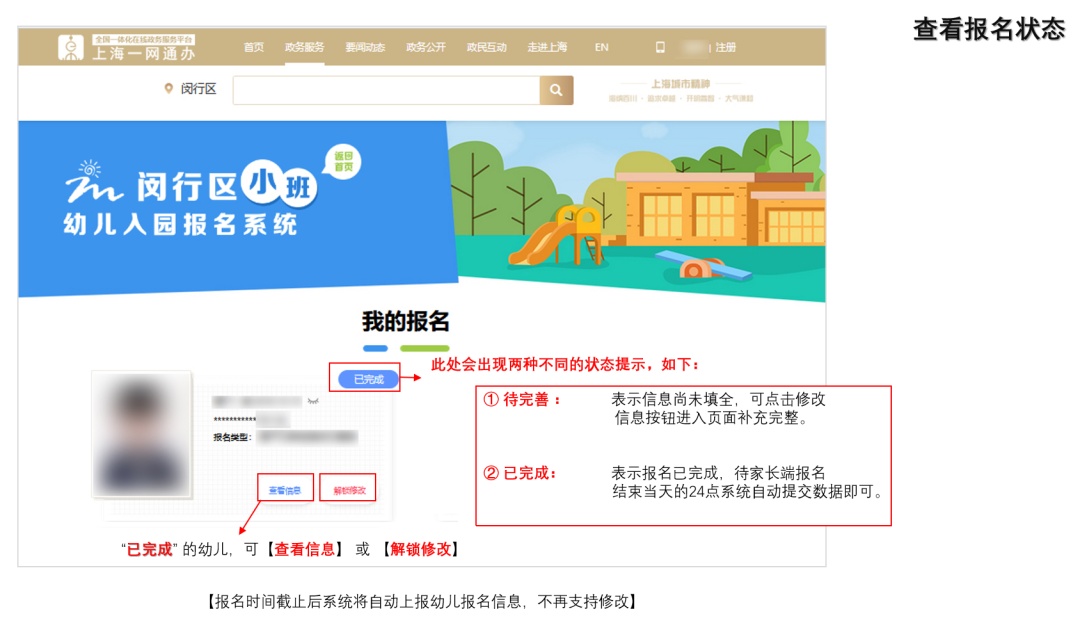Click the blurred child photo thumbnail
Screen dimensions: 1080x623
(142, 434)
